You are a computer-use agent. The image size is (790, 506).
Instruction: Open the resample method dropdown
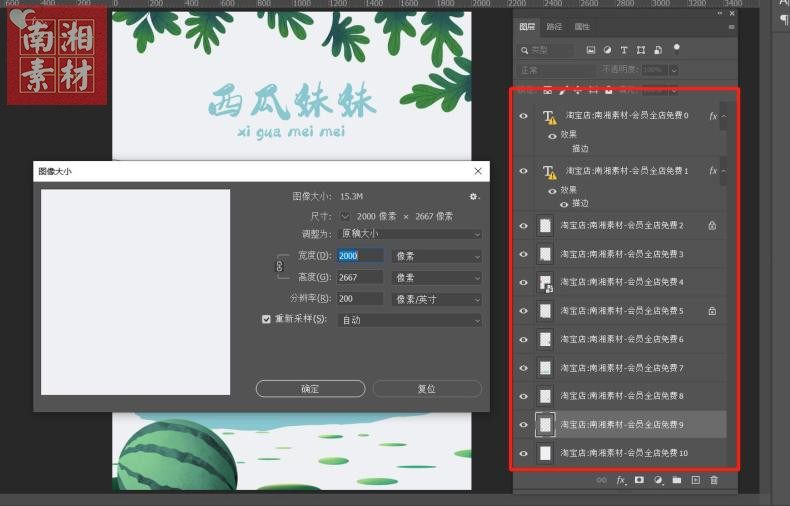[x=409, y=320]
